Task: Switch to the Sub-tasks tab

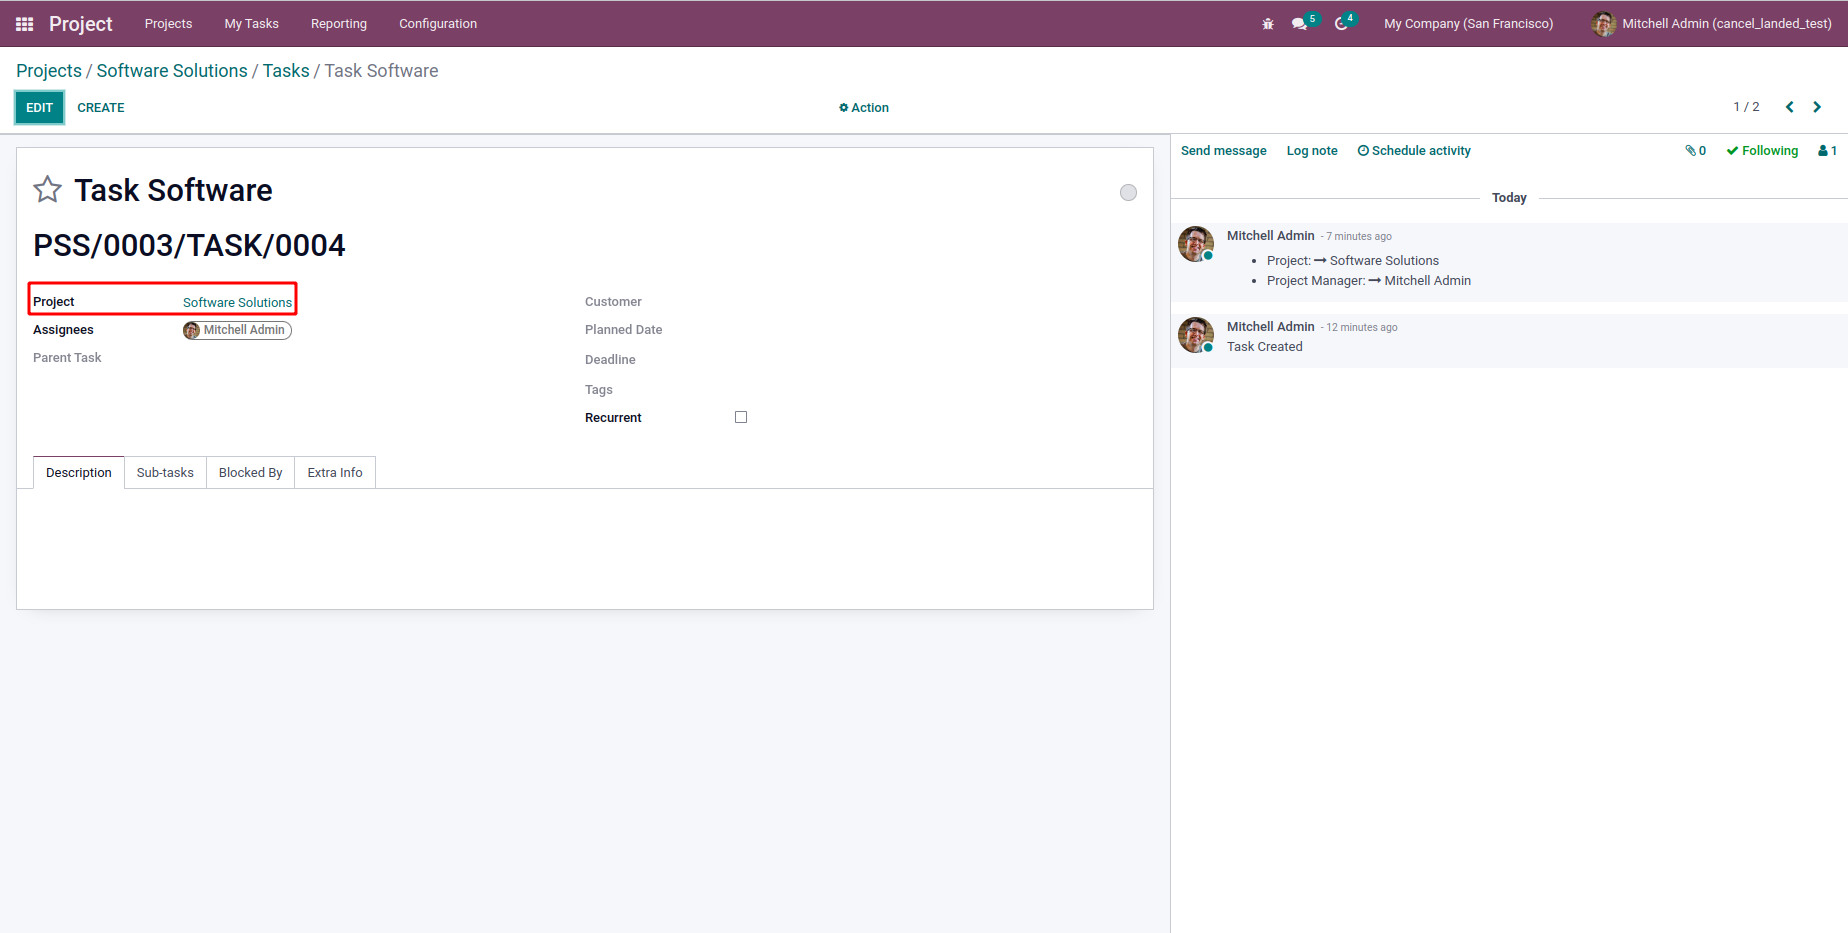Action: tap(165, 473)
